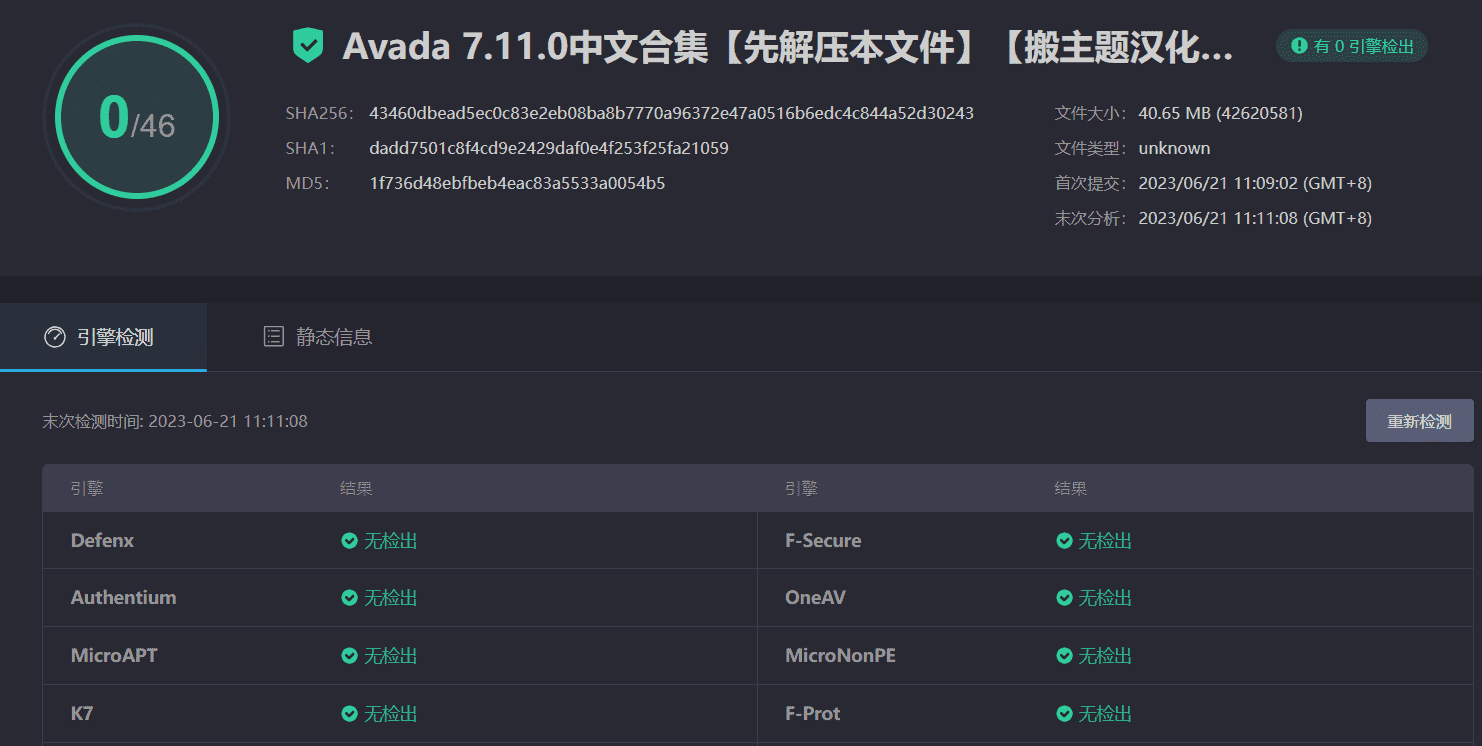Click the 0/46 detection score circle
1482x746 pixels.
click(137, 118)
